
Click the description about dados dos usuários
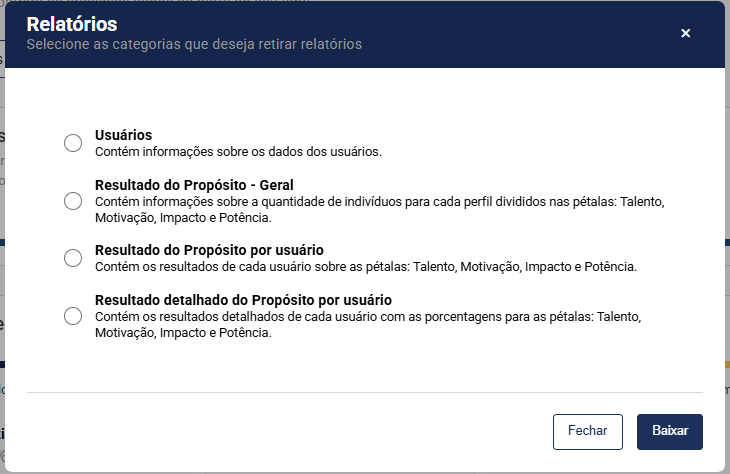pyautogui.click(x=238, y=152)
